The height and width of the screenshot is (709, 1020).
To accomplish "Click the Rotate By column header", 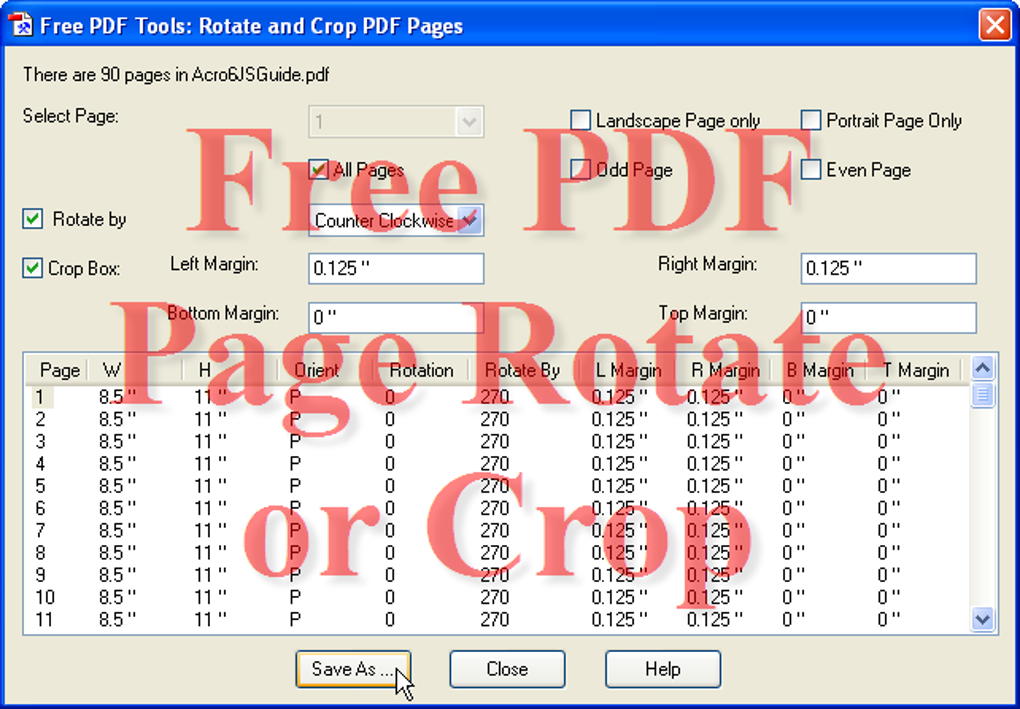I will tap(524, 370).
